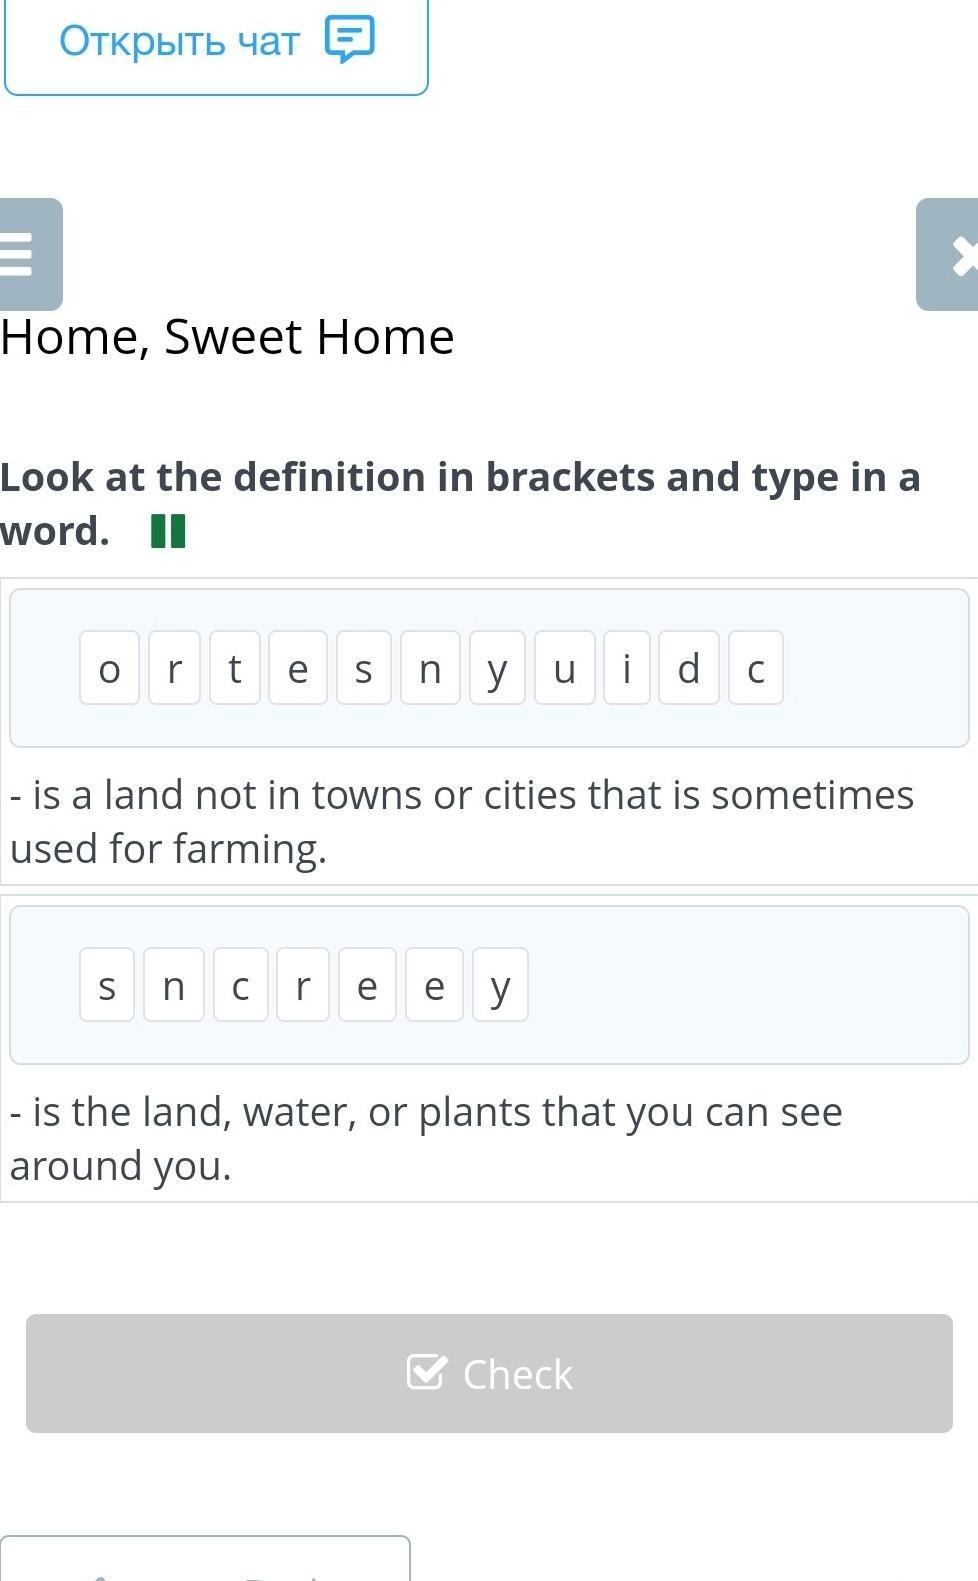Select letter tile 'y' in scenery scramble
Viewport: 978px width, 1581px height.
click(500, 985)
